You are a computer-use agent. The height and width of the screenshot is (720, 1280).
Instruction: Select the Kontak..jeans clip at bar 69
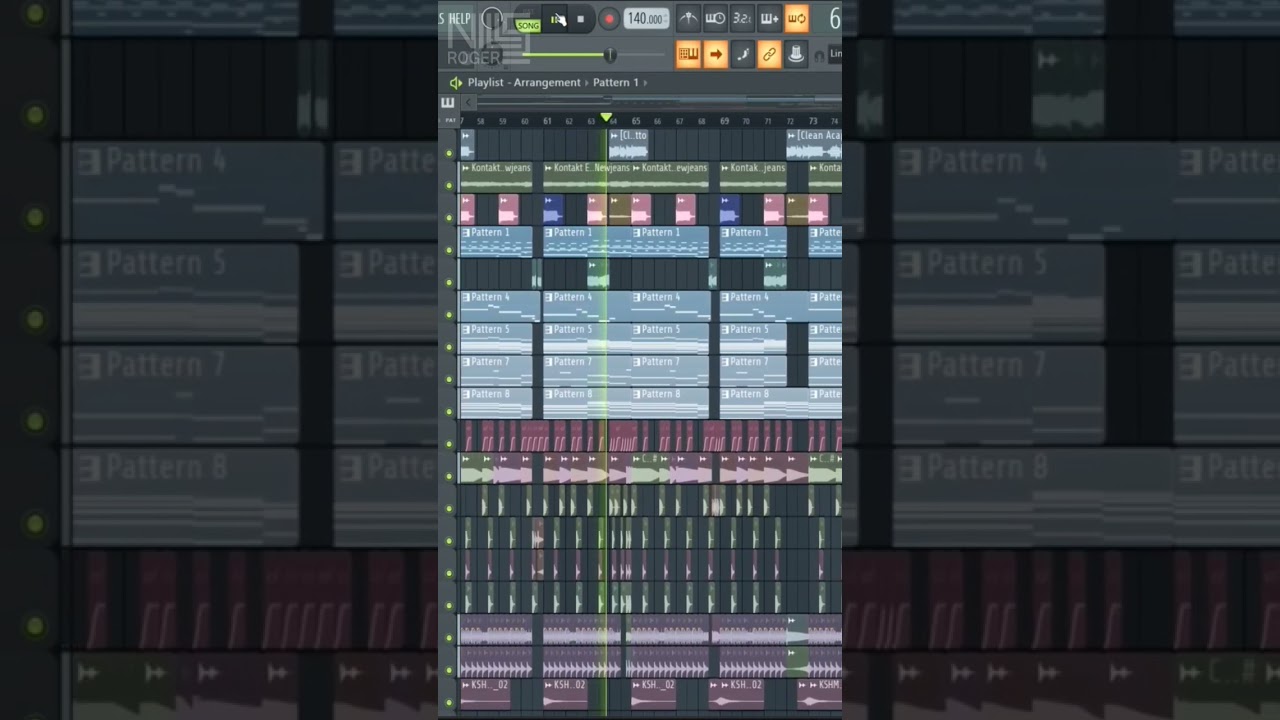753,175
